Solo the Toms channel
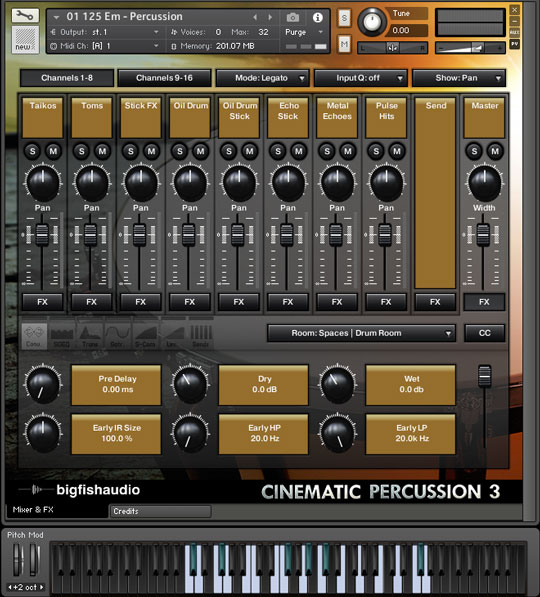This screenshot has width=540, height=597. pyautogui.click(x=81, y=151)
